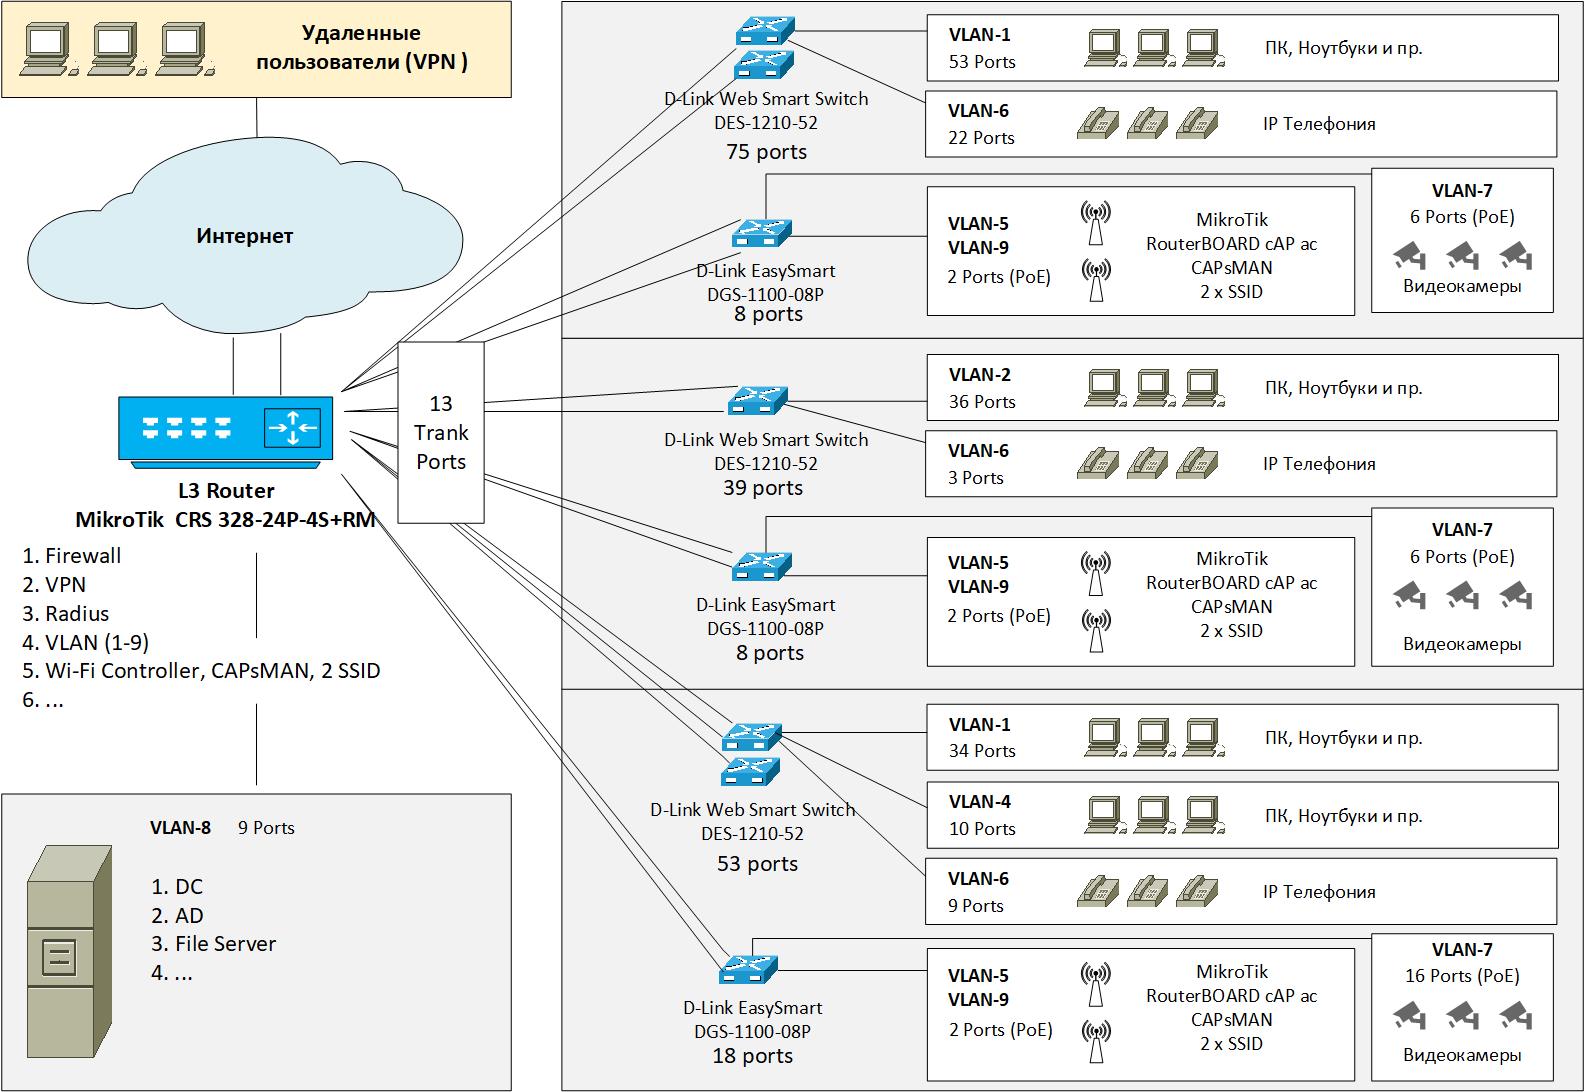Click the '34 Ports' text under VLAN-1
Screen dimensions: 1585x1092
pos(982,751)
